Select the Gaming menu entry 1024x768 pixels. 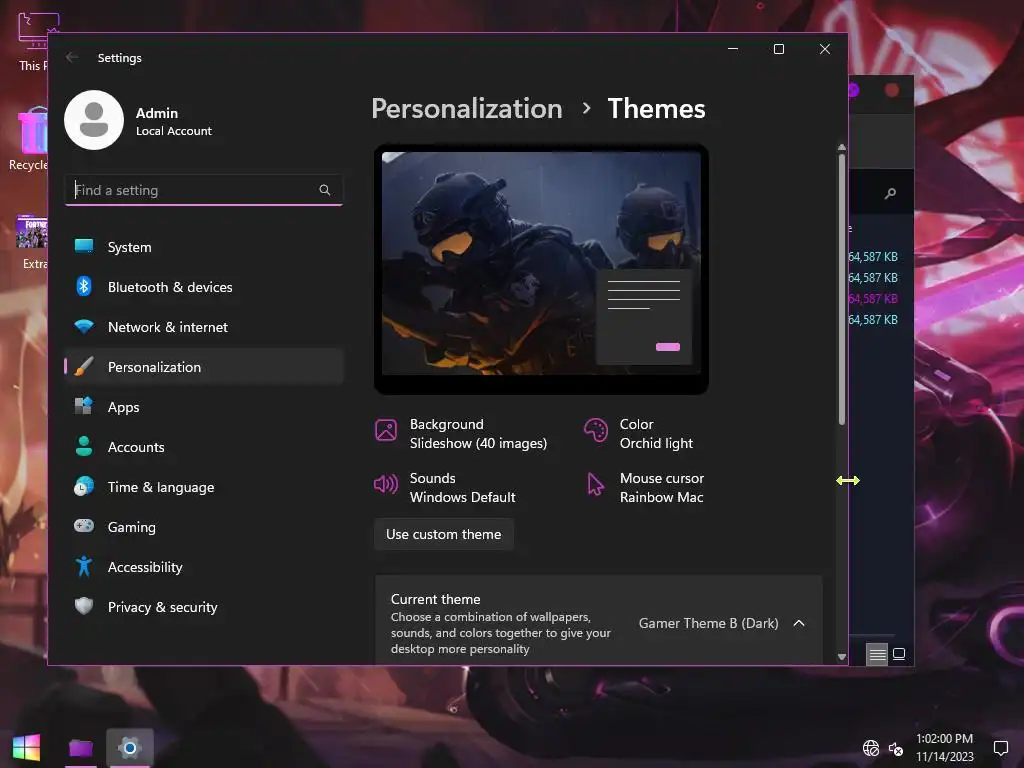tap(131, 527)
